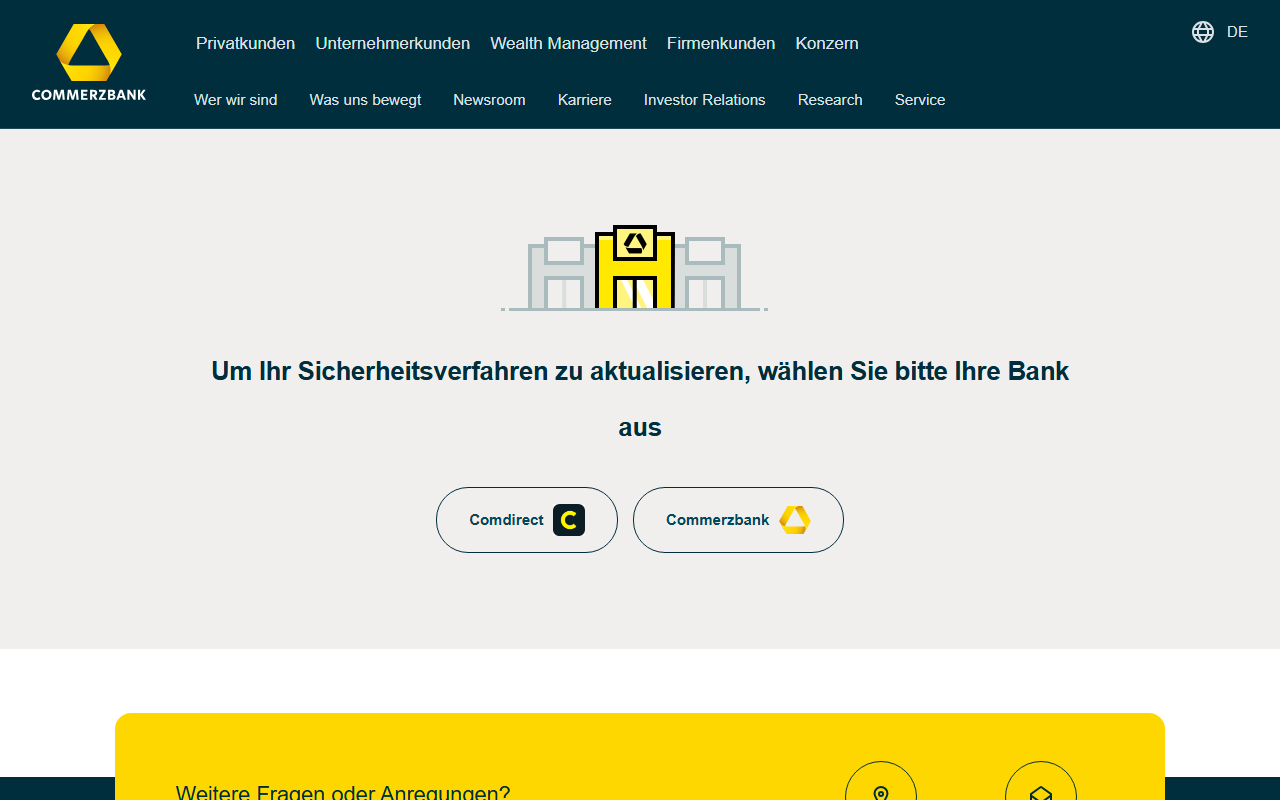Open the Karriere menu item

pos(585,100)
